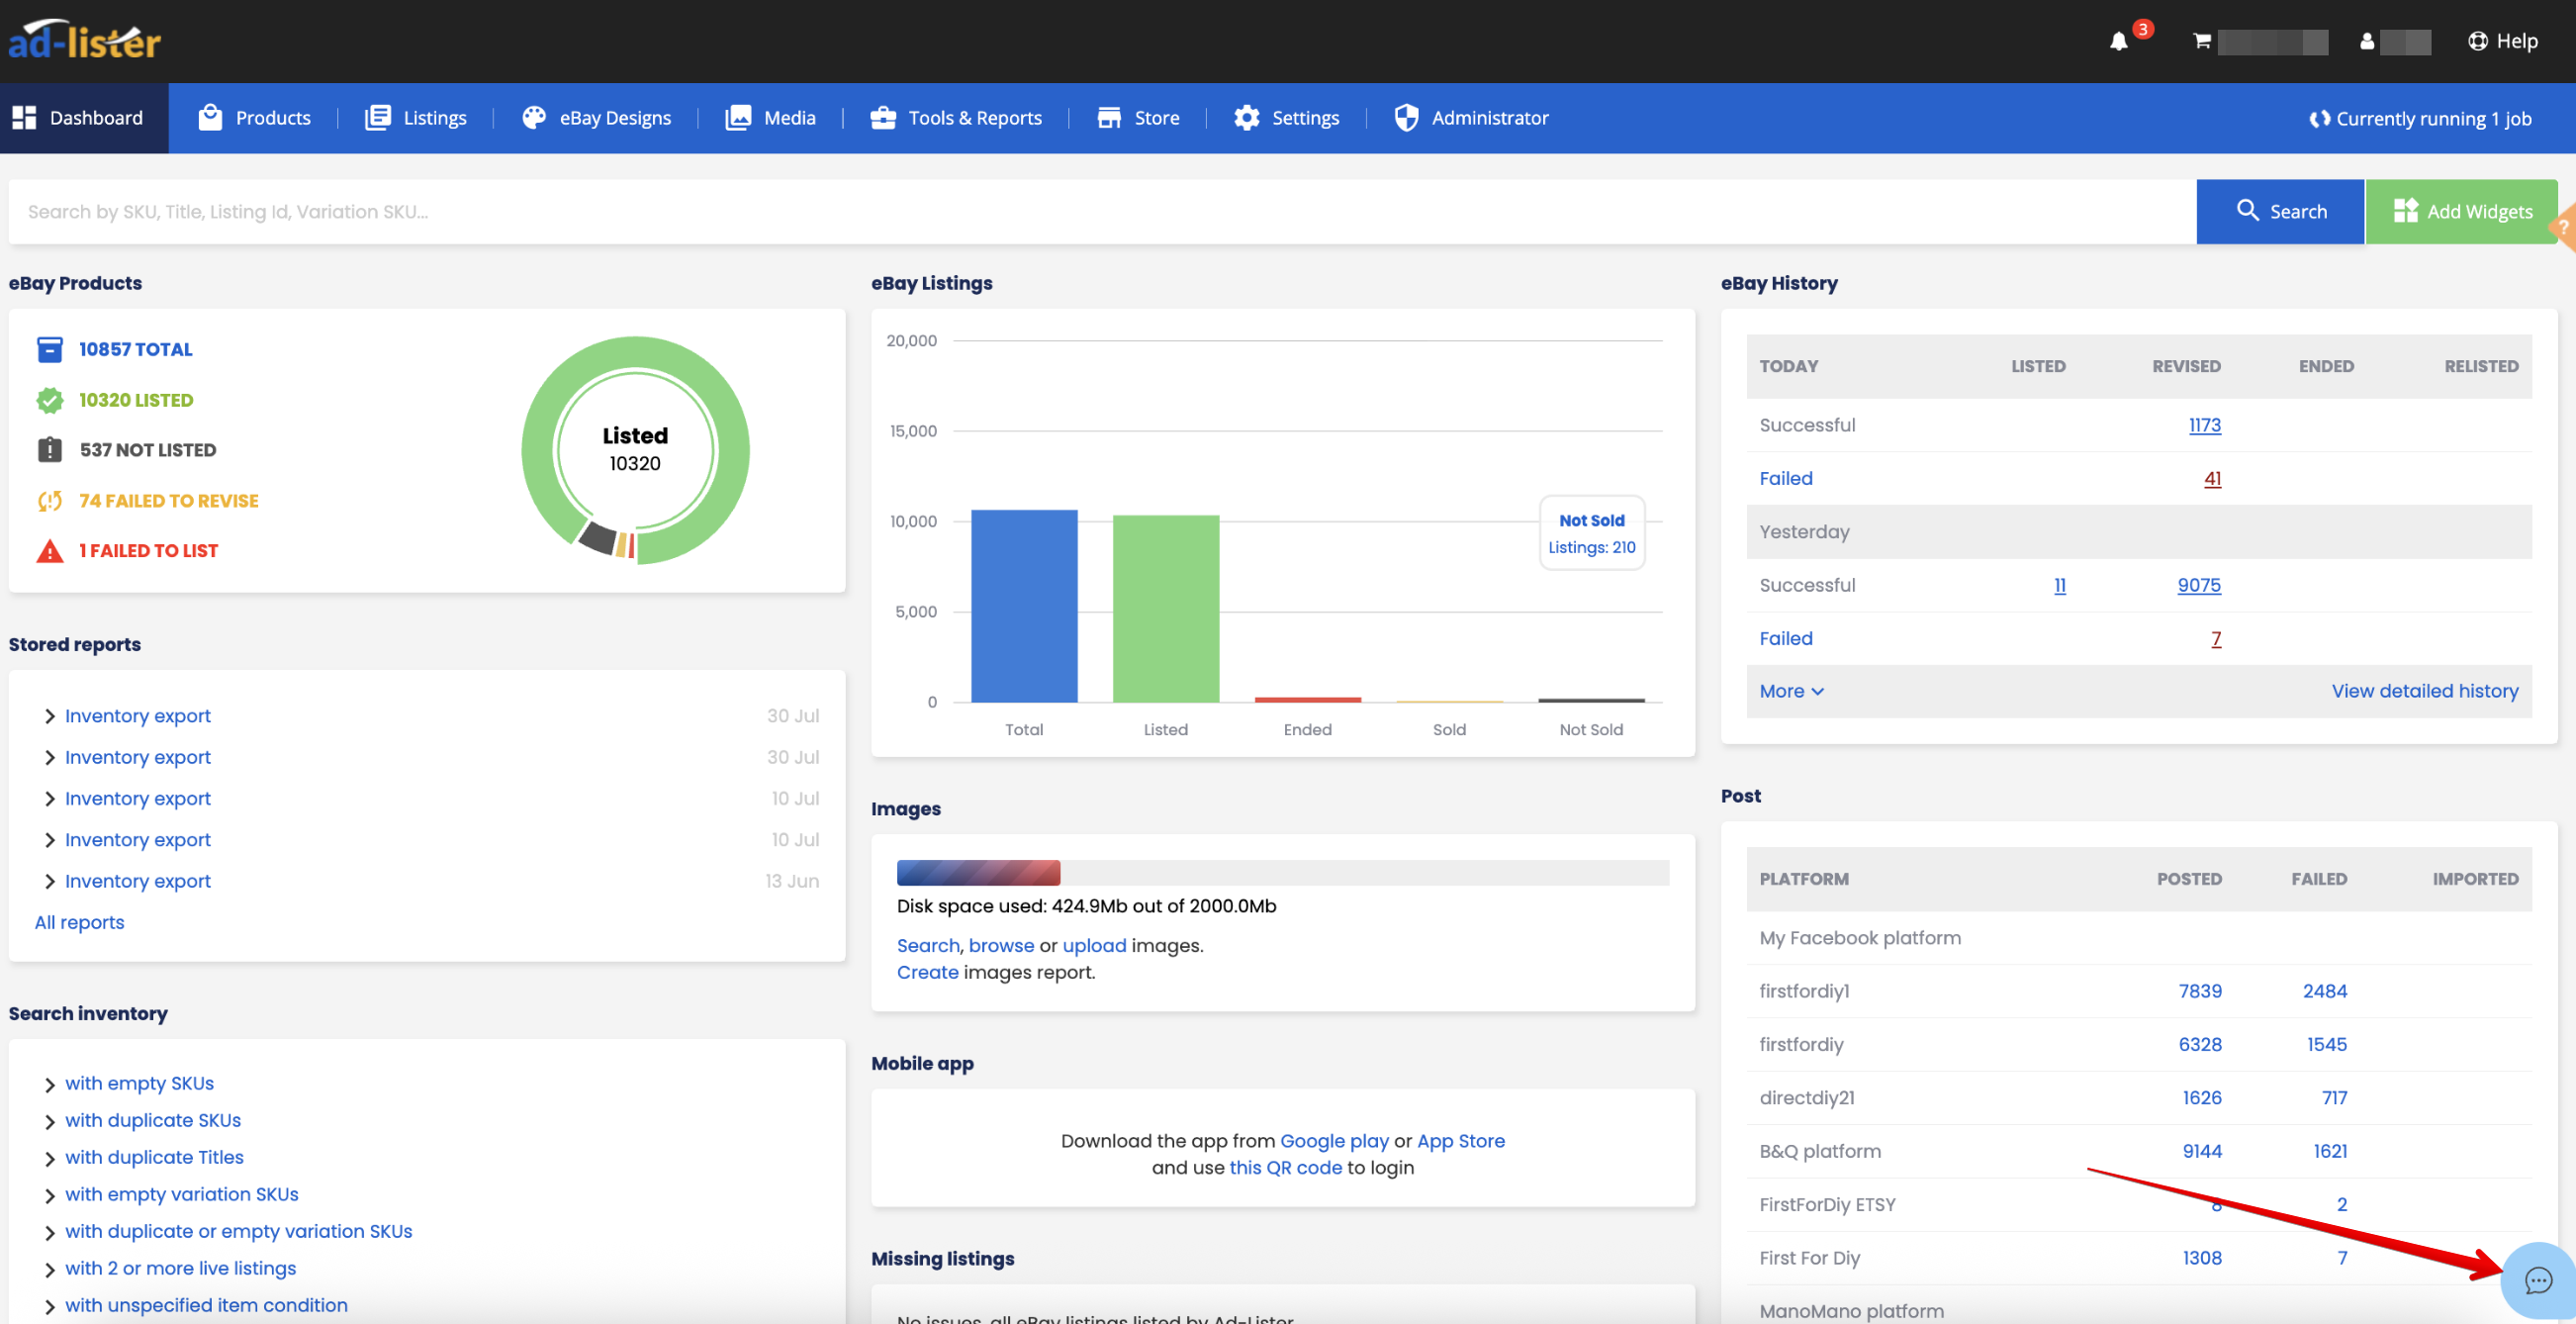Open the user account icon

click(2366, 41)
